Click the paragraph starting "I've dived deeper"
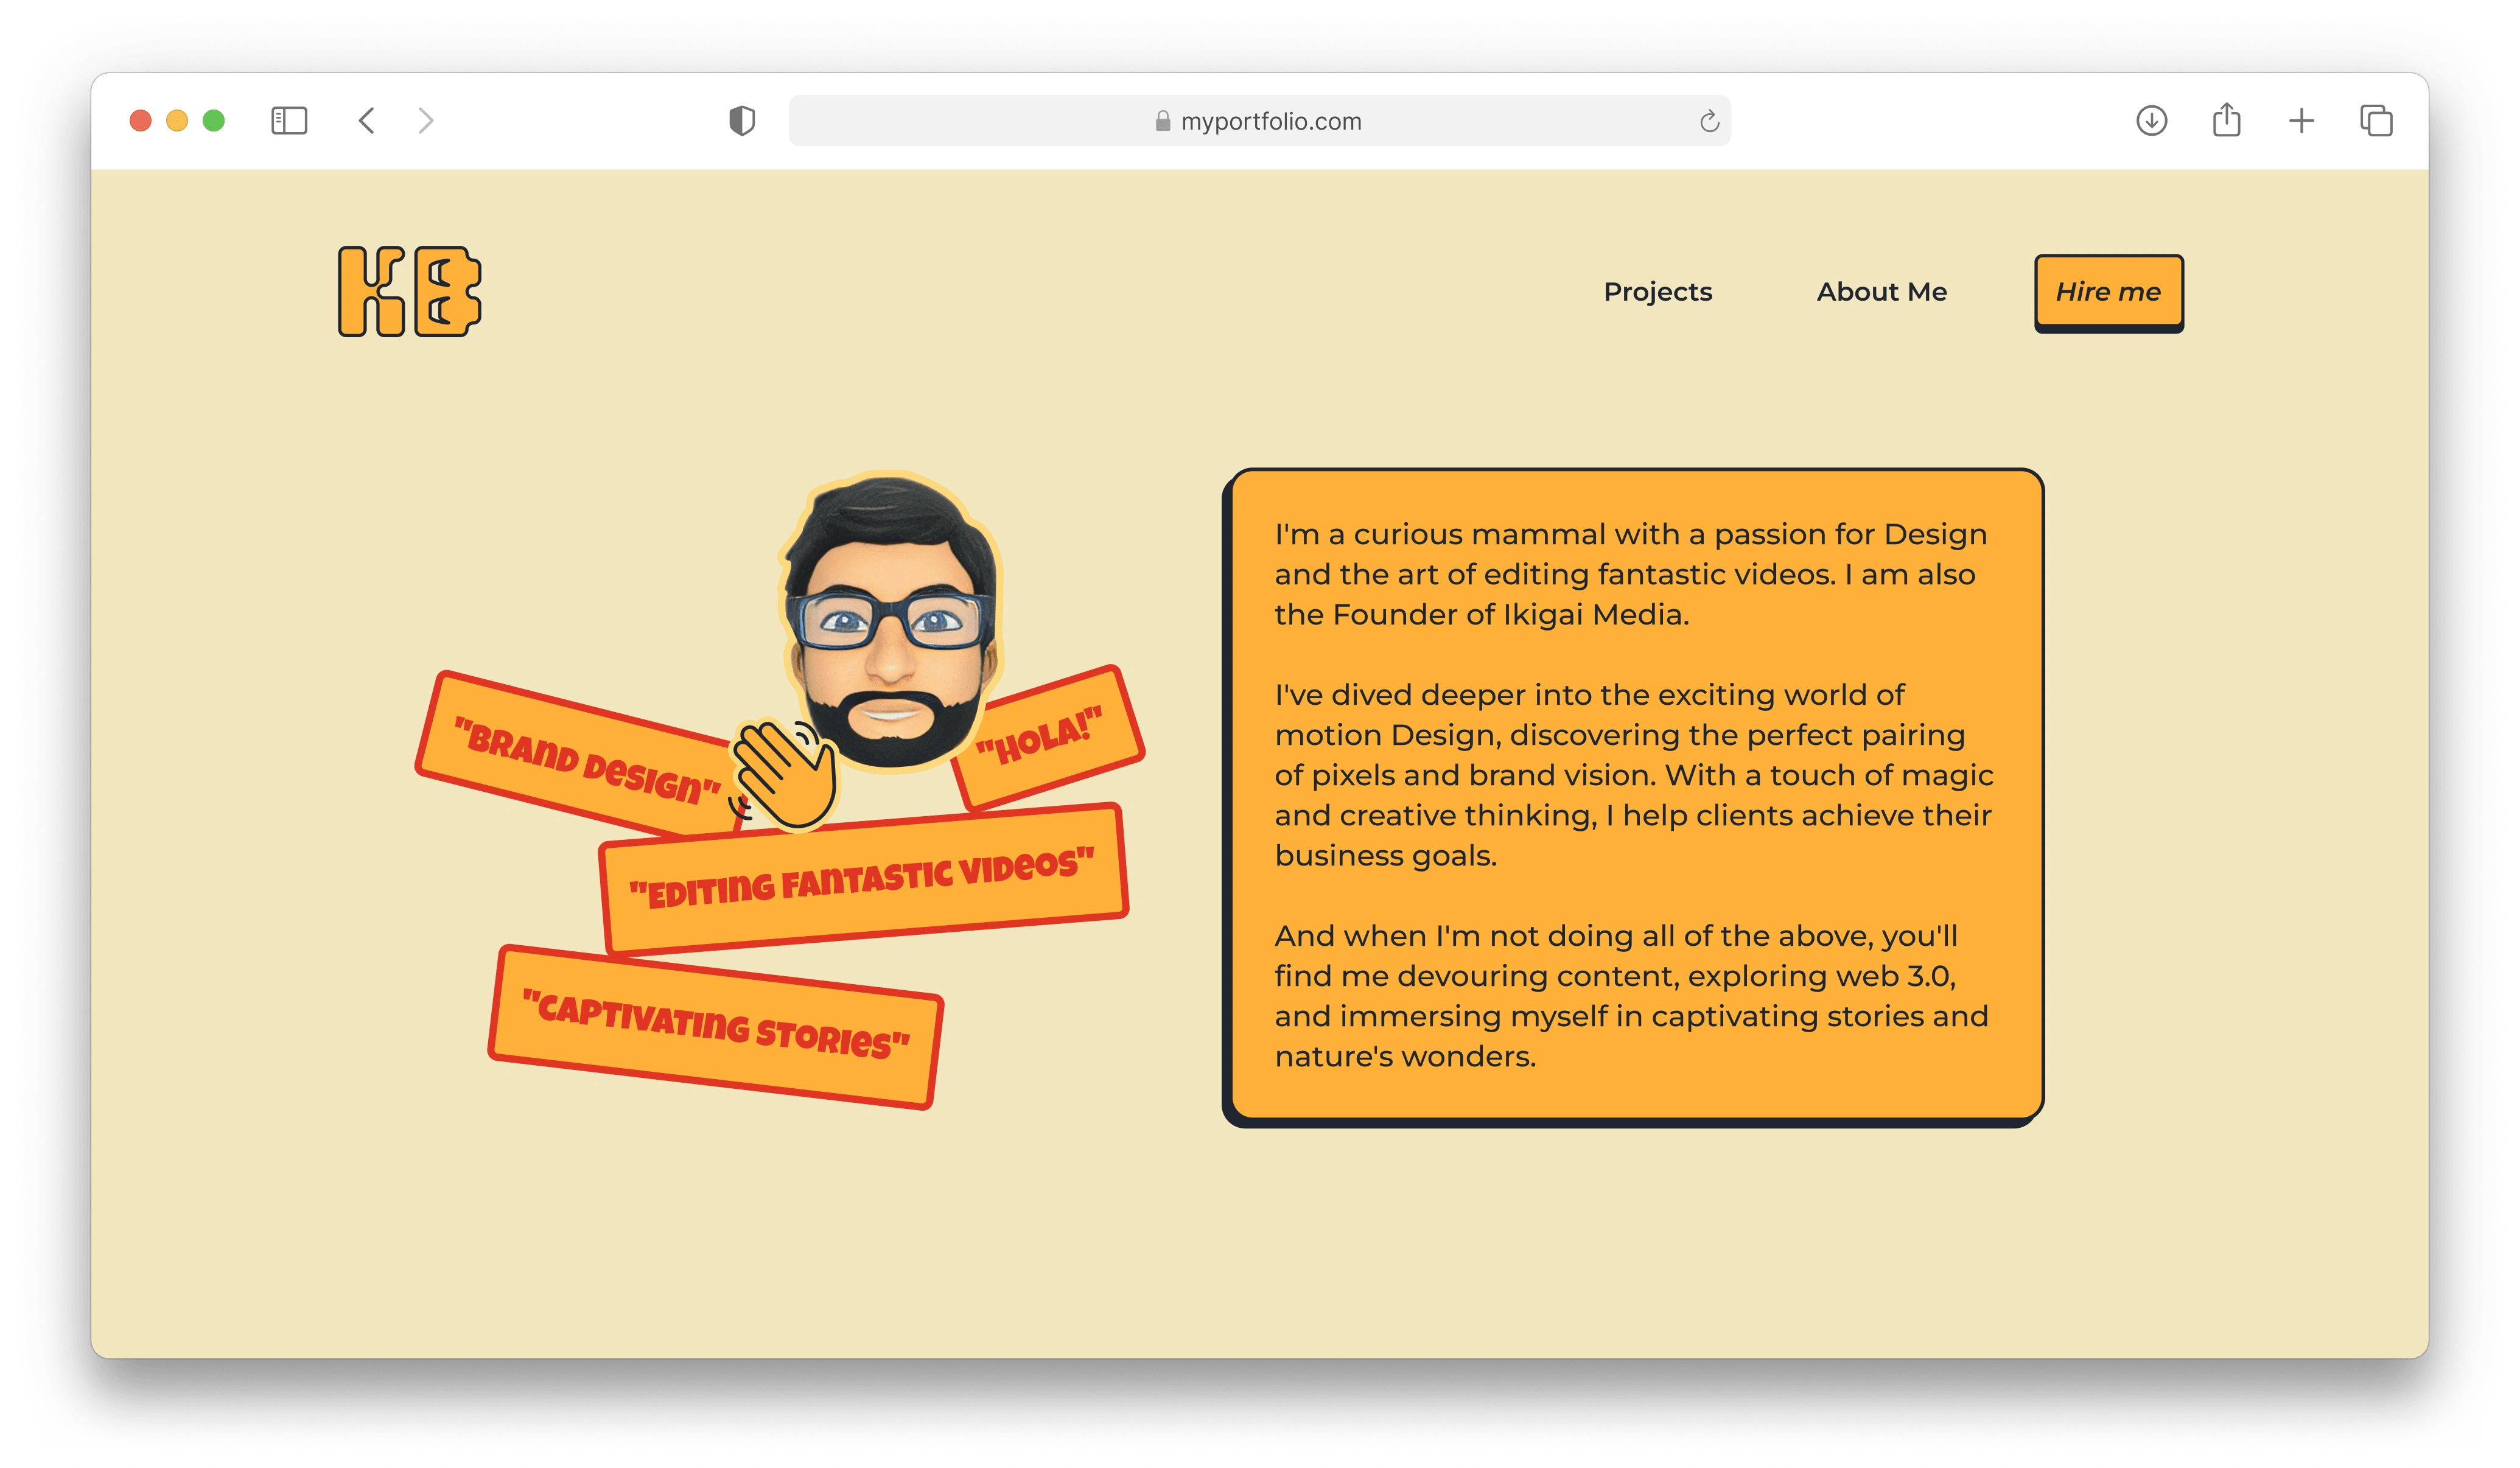This screenshot has width=2520, height=1468. coord(1633,775)
